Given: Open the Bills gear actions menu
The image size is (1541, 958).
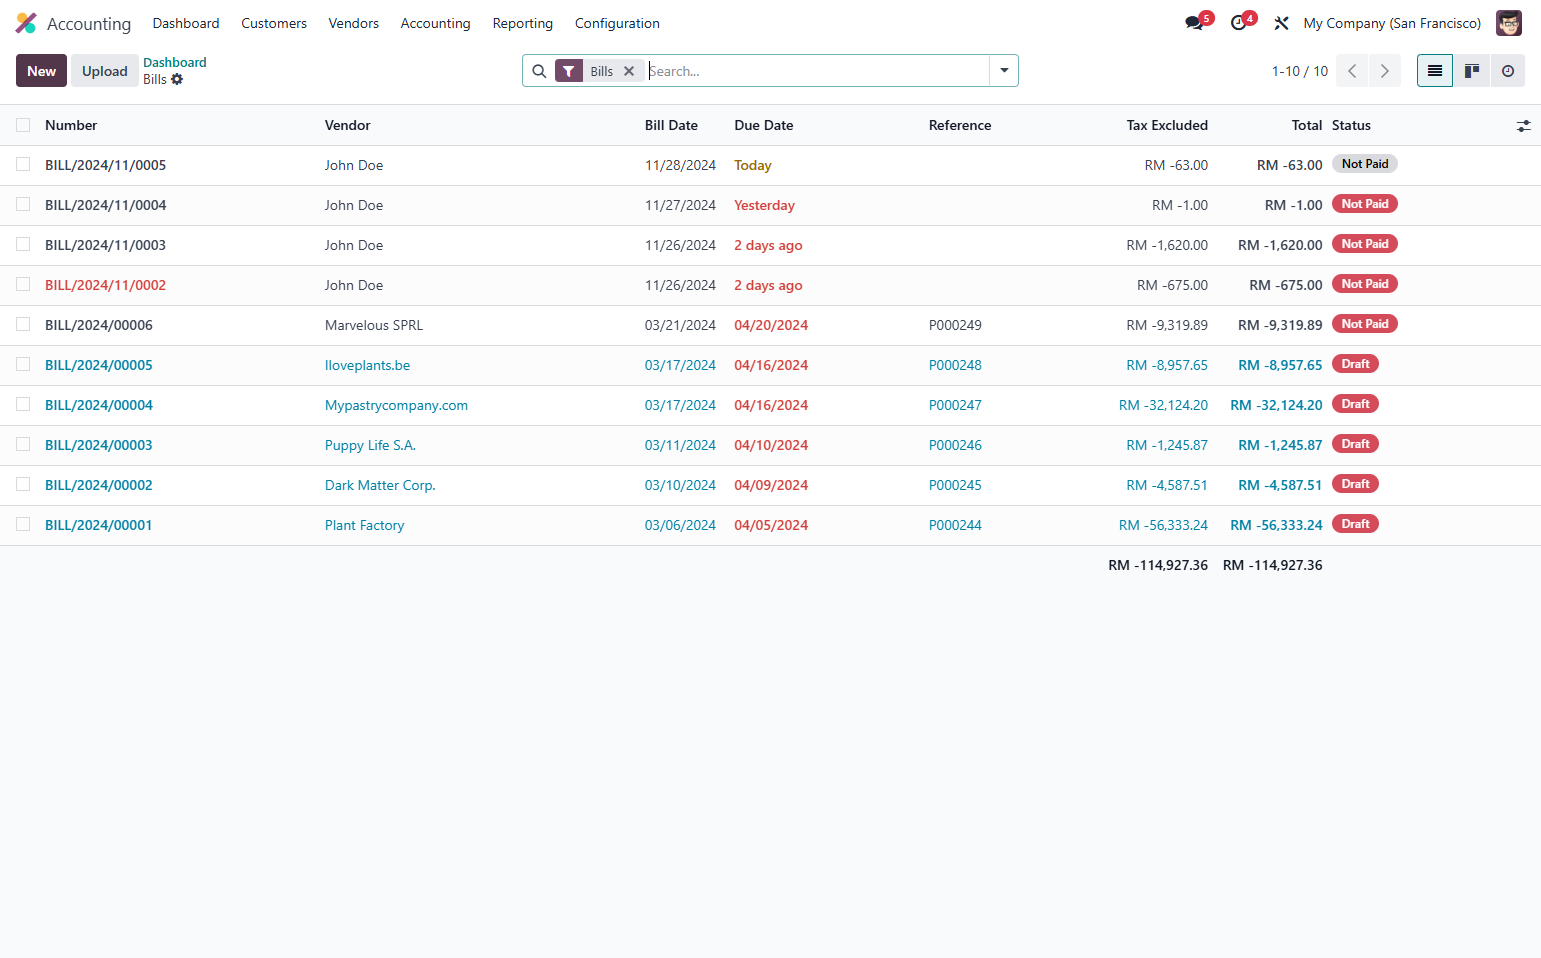Looking at the screenshot, I should (x=177, y=79).
